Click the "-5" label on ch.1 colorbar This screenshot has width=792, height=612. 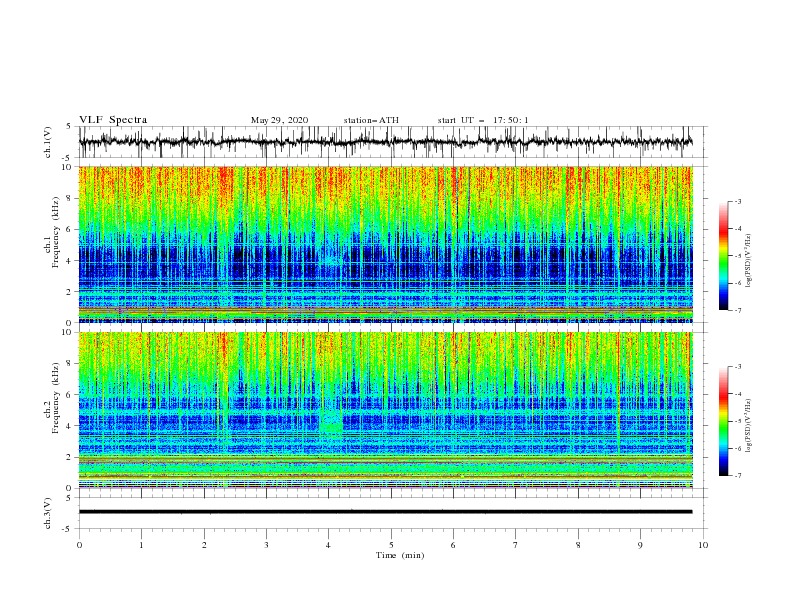pyautogui.click(x=737, y=256)
